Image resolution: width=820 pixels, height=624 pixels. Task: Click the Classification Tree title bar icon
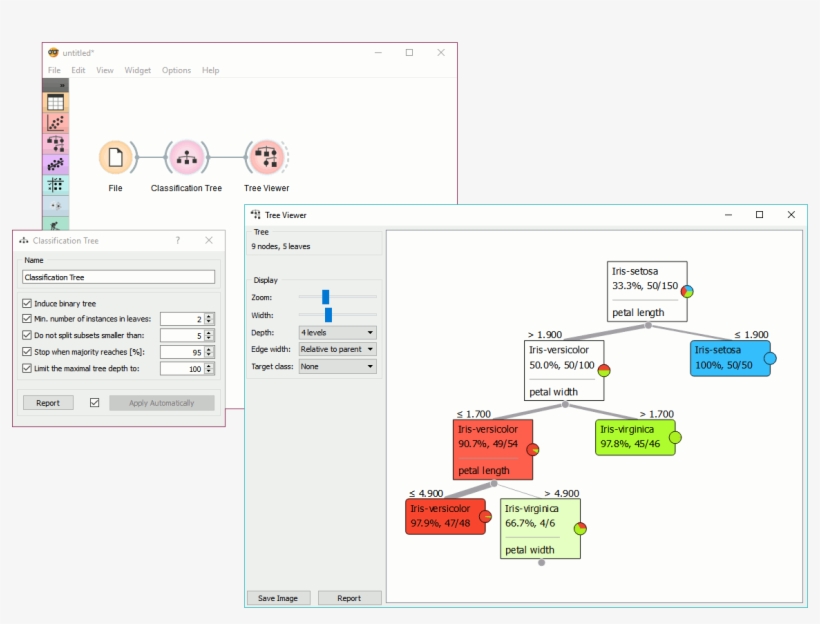click(x=24, y=241)
